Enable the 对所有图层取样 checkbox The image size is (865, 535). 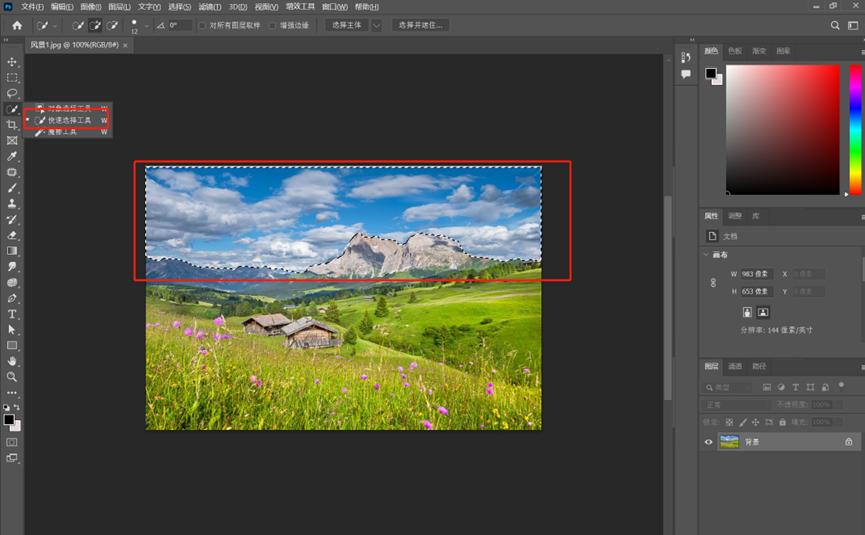202,25
